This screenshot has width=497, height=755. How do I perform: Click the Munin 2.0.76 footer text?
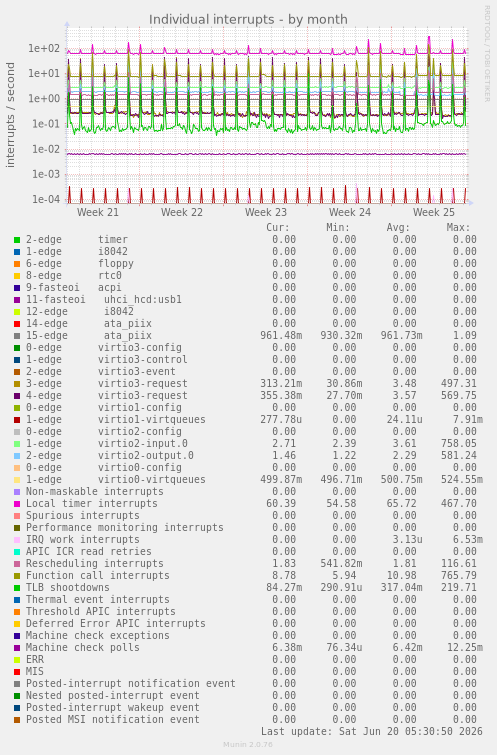(248, 744)
